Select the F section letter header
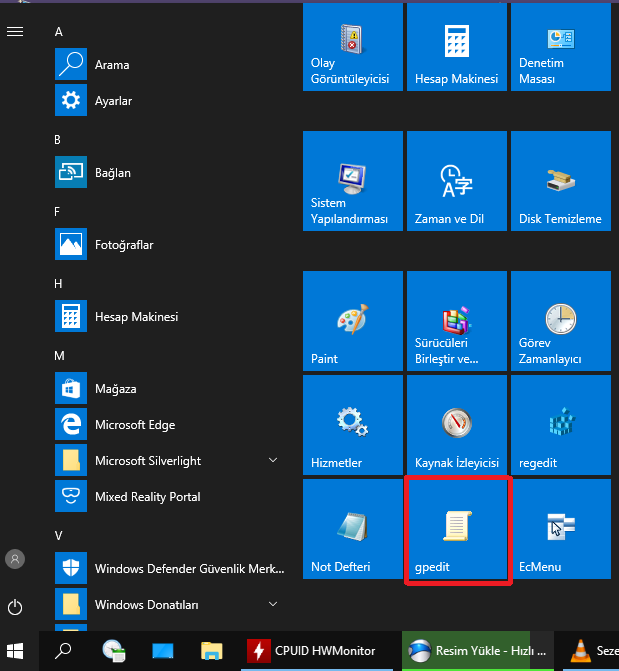This screenshot has width=619, height=671. (x=57, y=211)
